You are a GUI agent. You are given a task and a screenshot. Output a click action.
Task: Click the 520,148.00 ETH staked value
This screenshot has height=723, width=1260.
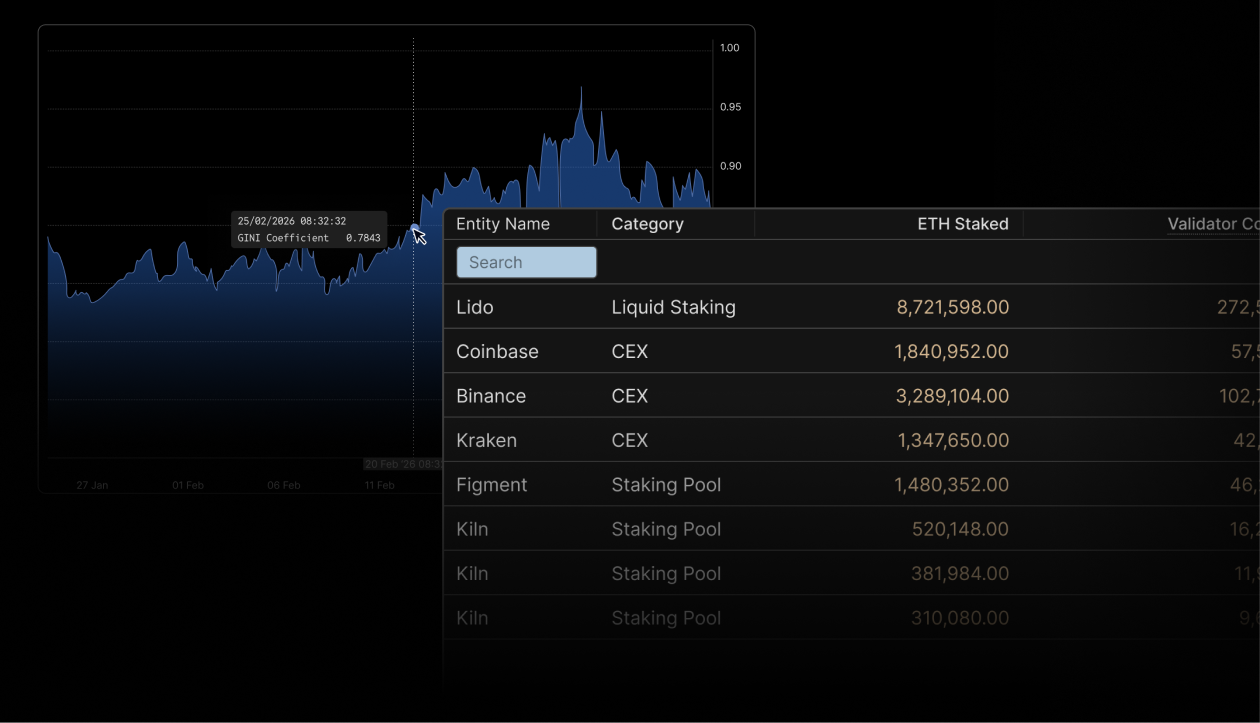(960, 529)
